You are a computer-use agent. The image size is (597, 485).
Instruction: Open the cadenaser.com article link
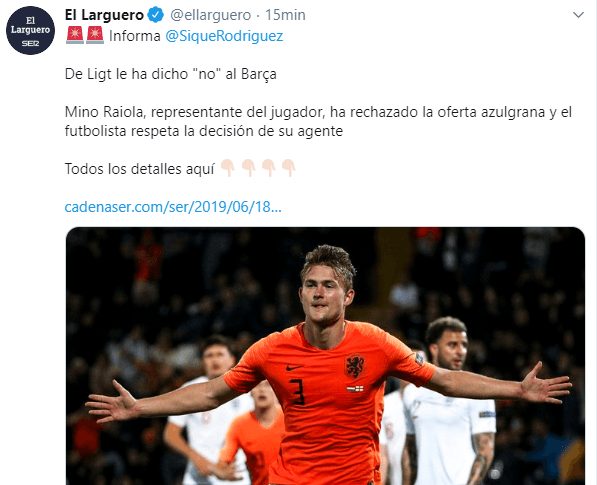pos(173,207)
